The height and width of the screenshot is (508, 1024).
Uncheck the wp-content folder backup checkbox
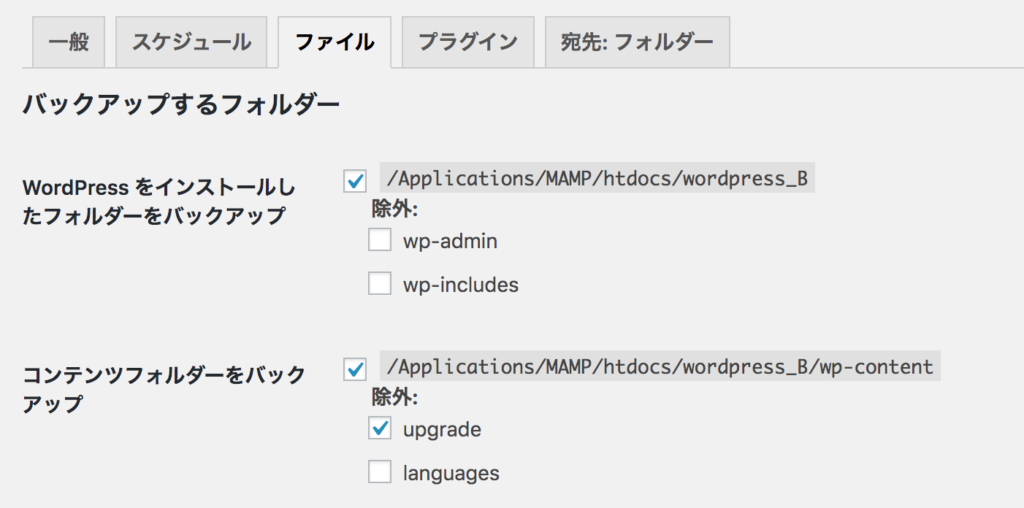355,370
